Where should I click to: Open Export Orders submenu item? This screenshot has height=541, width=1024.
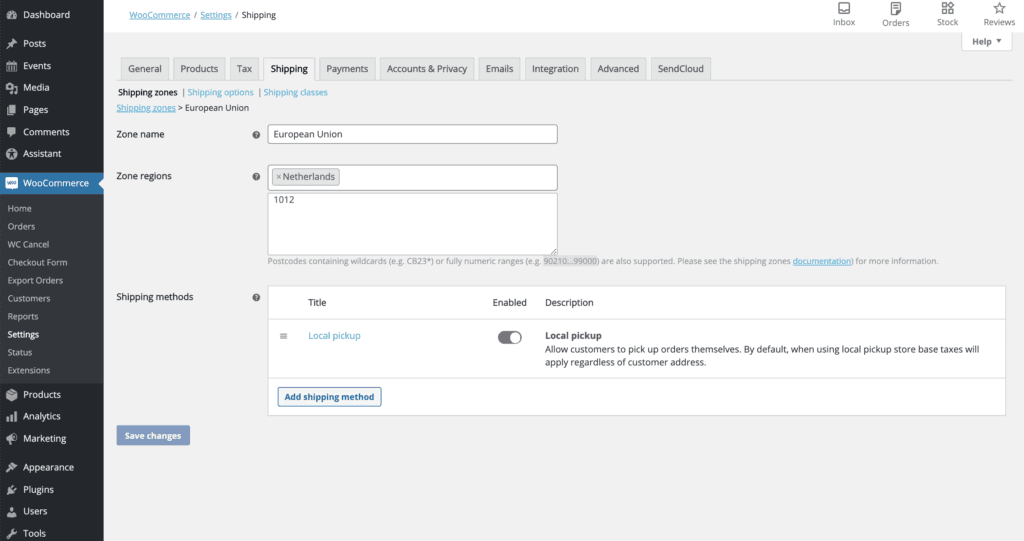[35, 280]
